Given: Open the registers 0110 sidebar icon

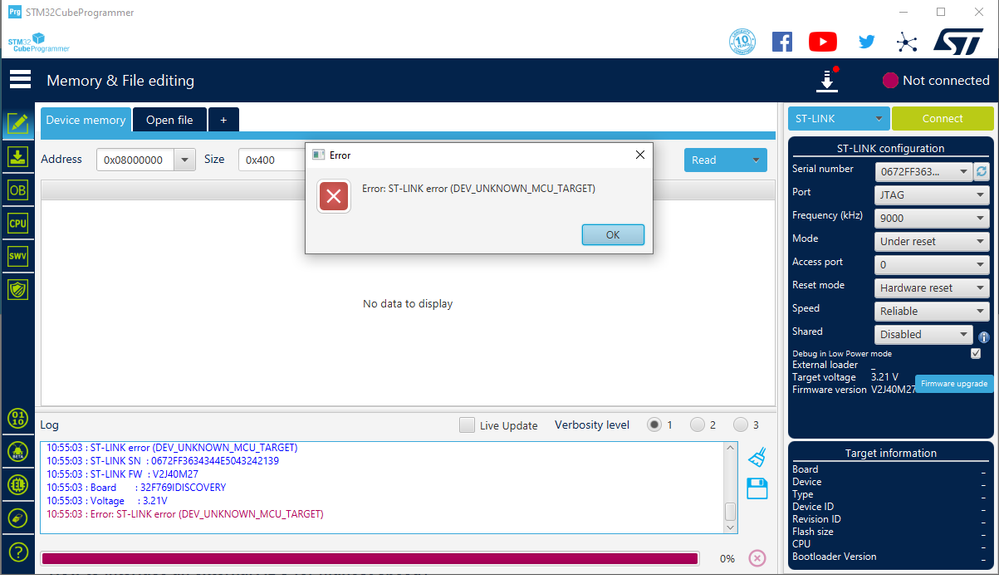Looking at the screenshot, I should coord(18,418).
